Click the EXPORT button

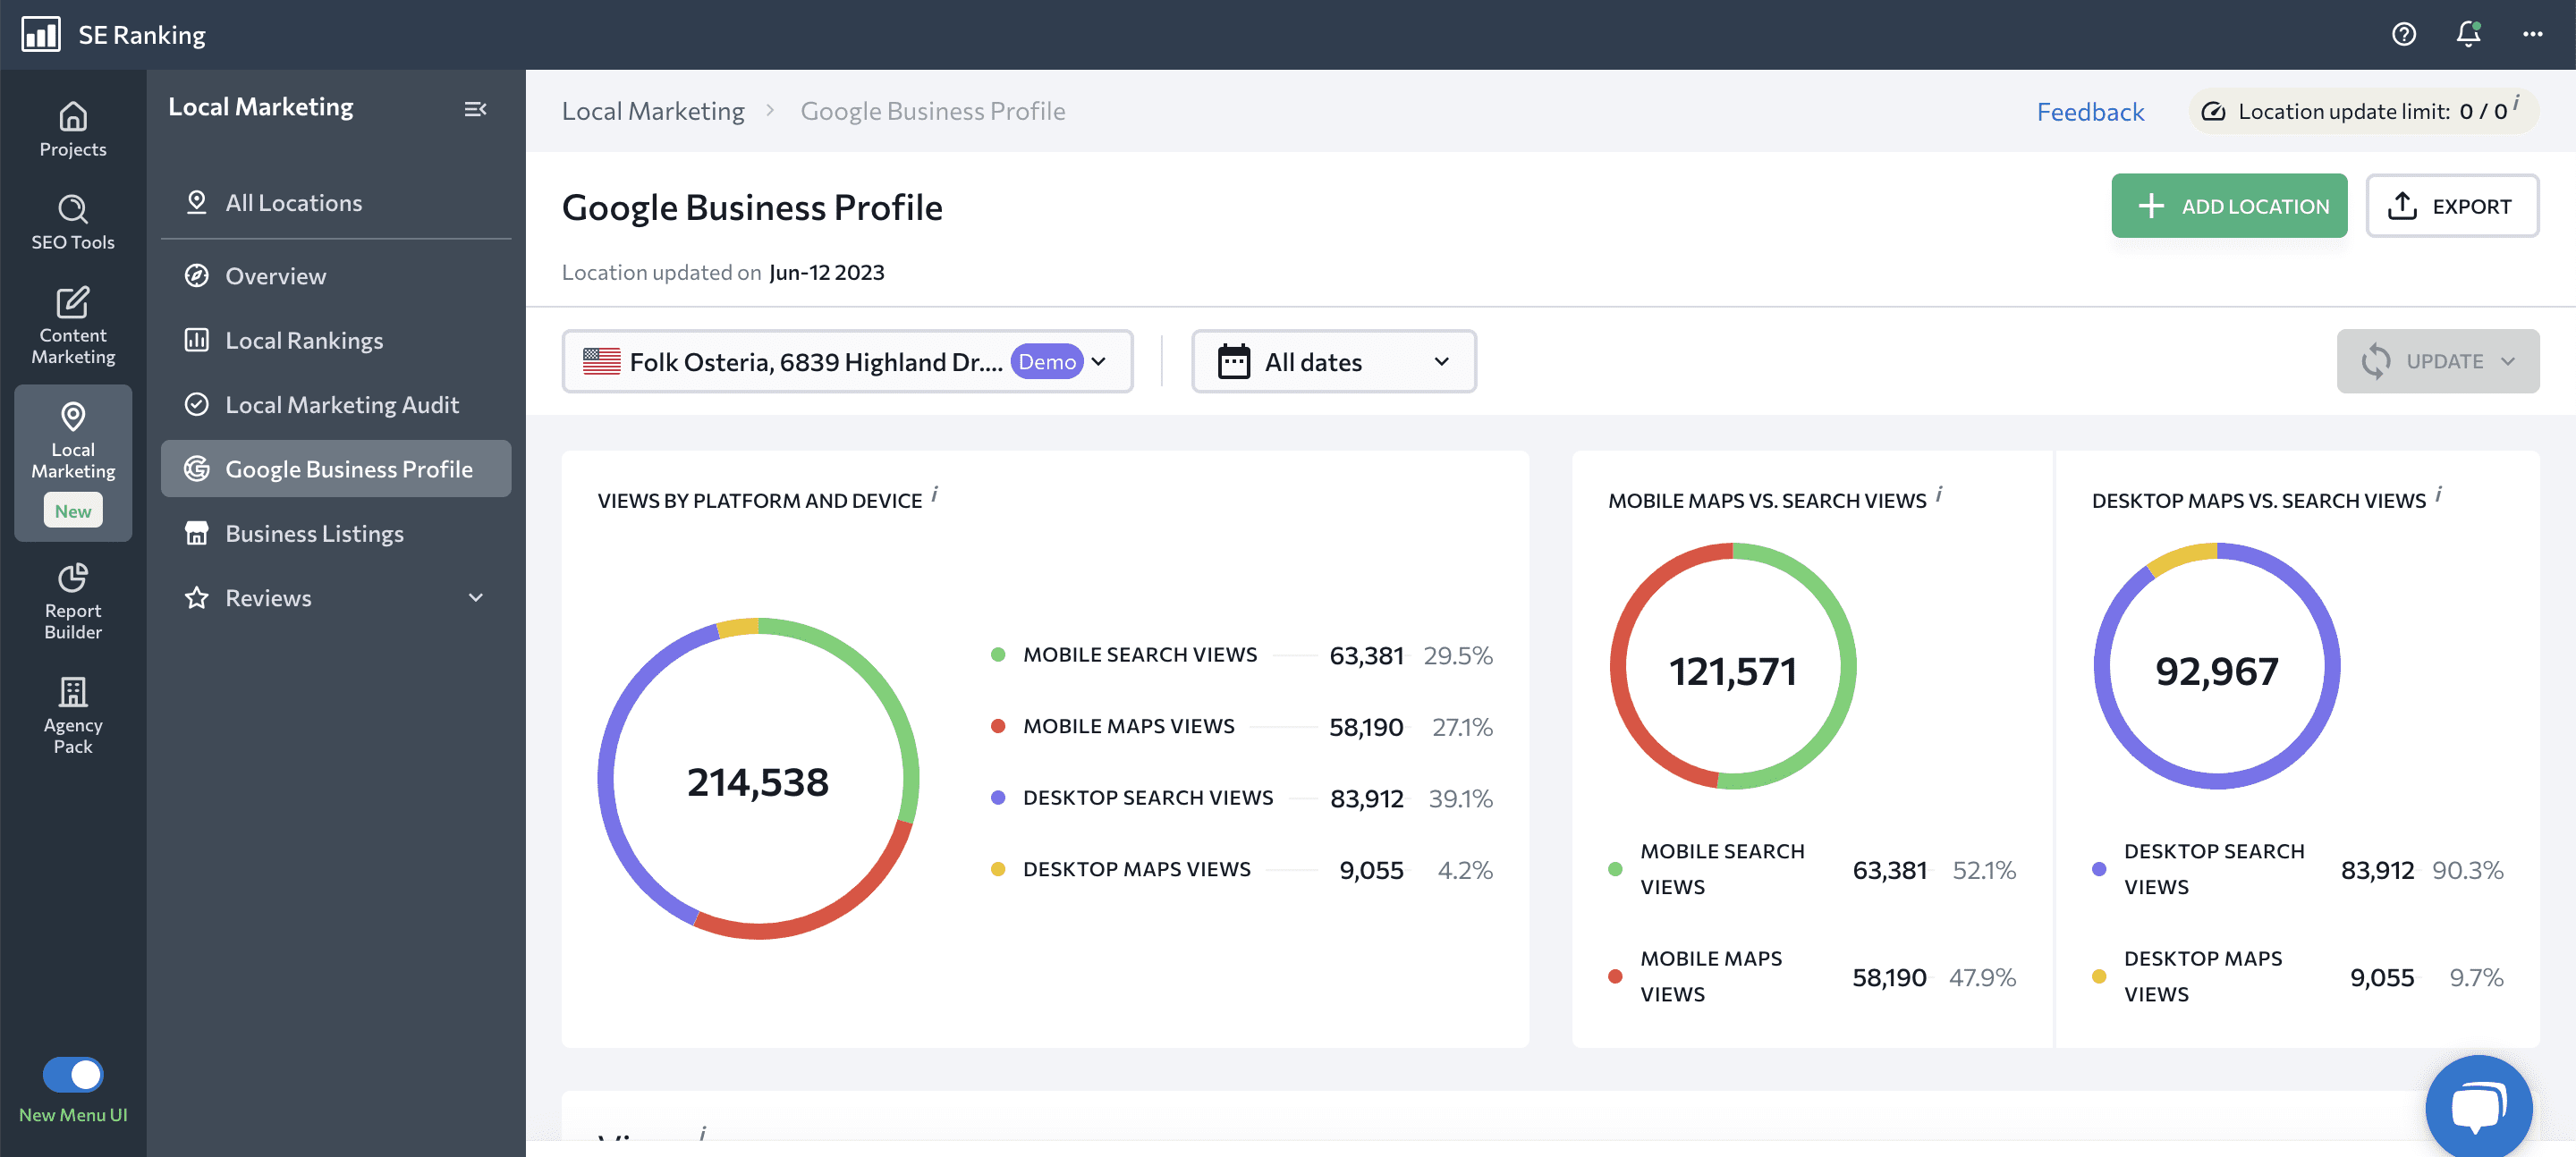(x=2452, y=205)
